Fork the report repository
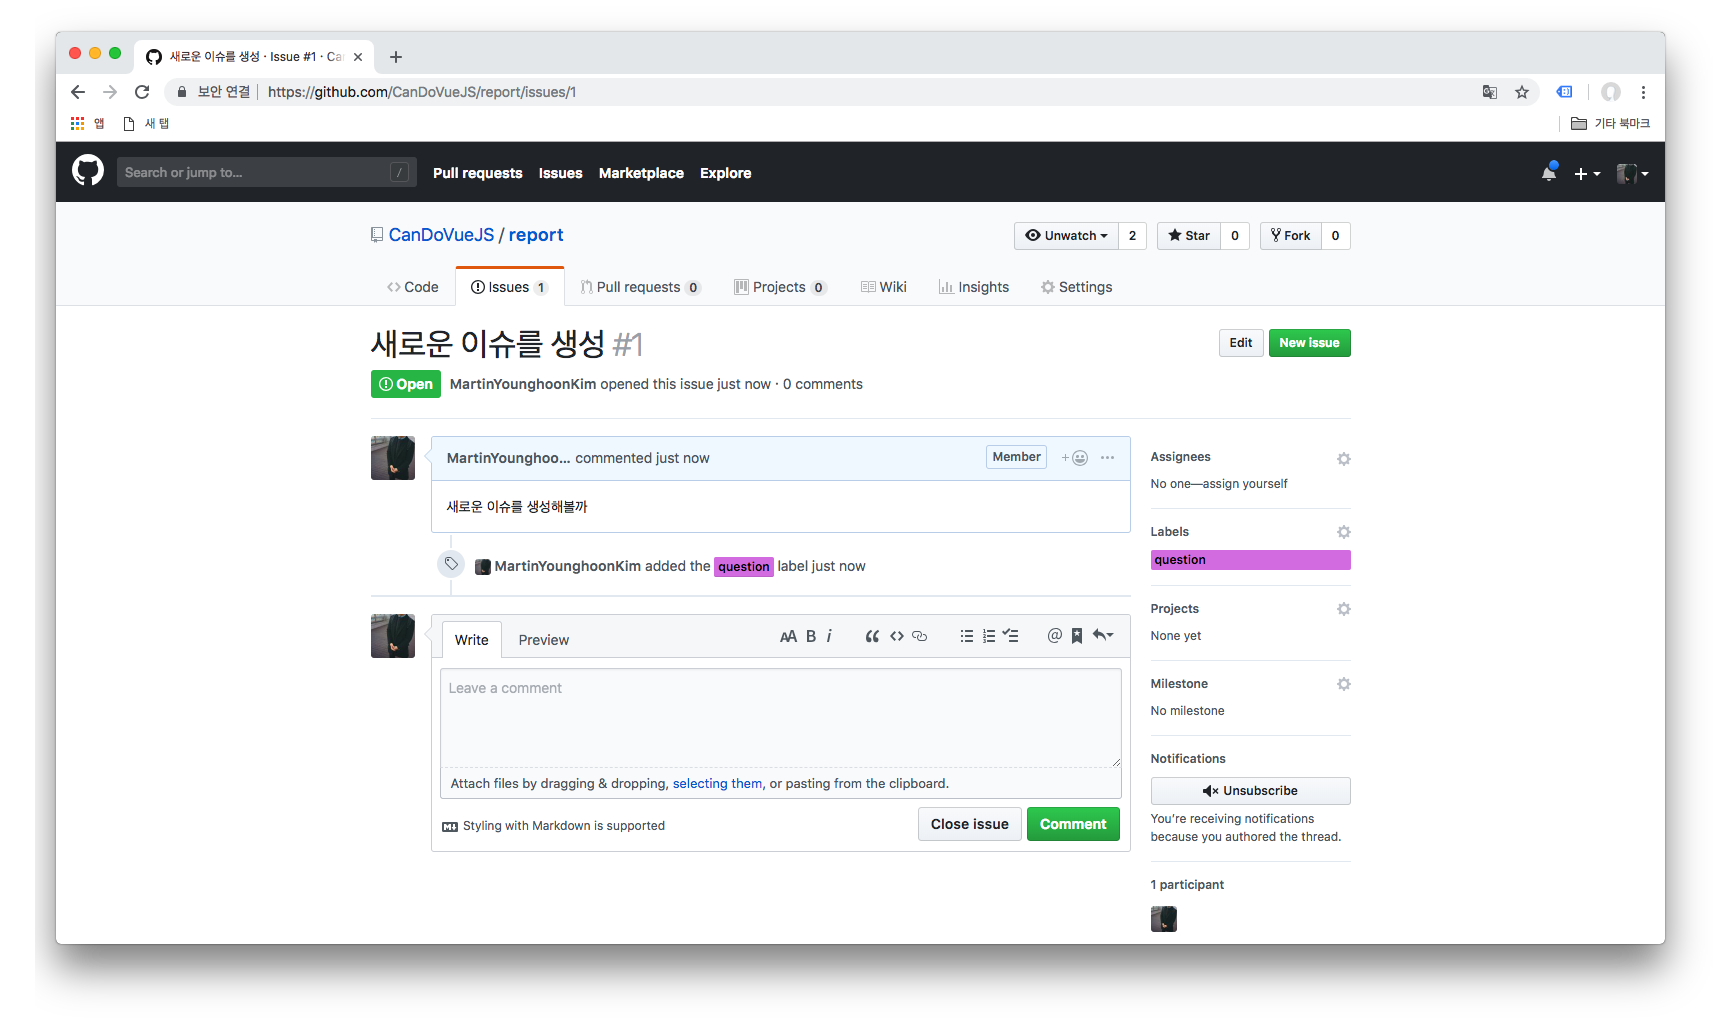The height and width of the screenshot is (1024, 1721). click(1291, 236)
